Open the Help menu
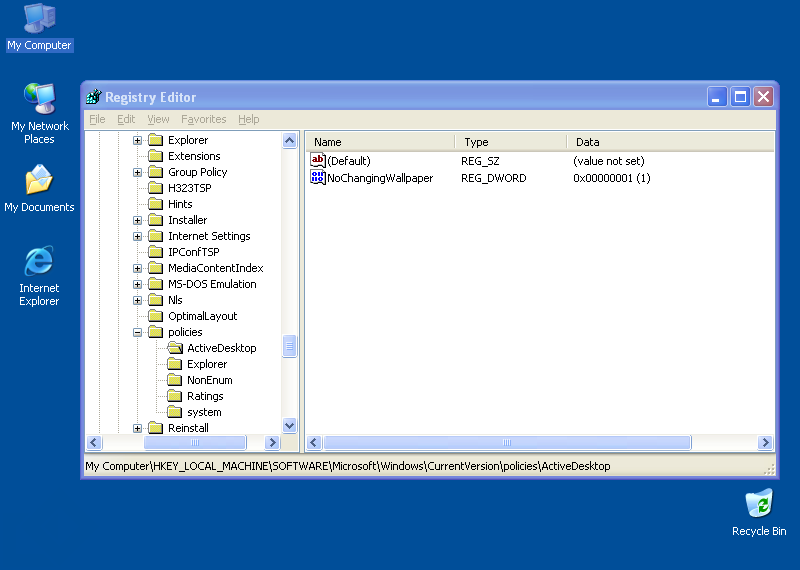This screenshot has height=570, width=800. click(248, 119)
